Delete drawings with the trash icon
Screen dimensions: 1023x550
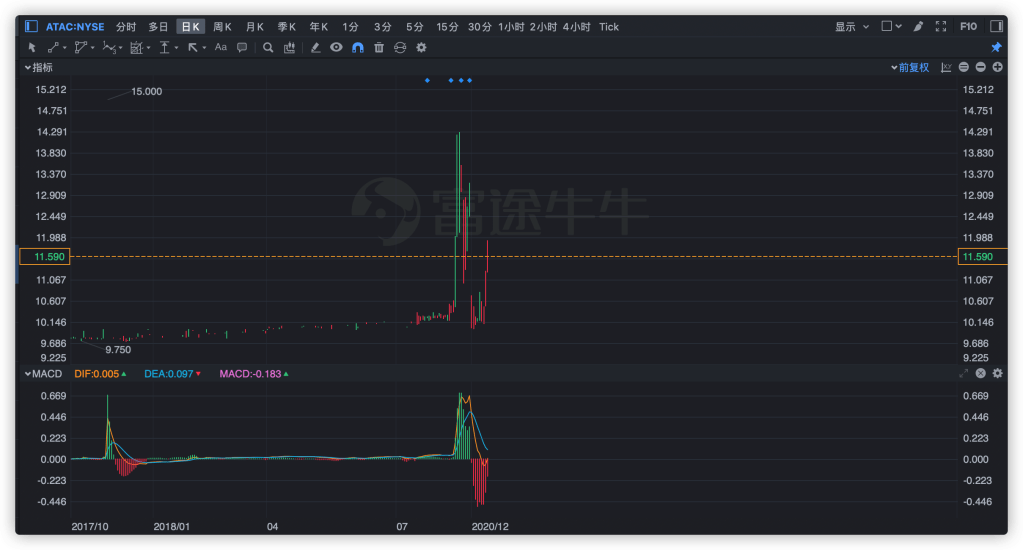pos(379,47)
